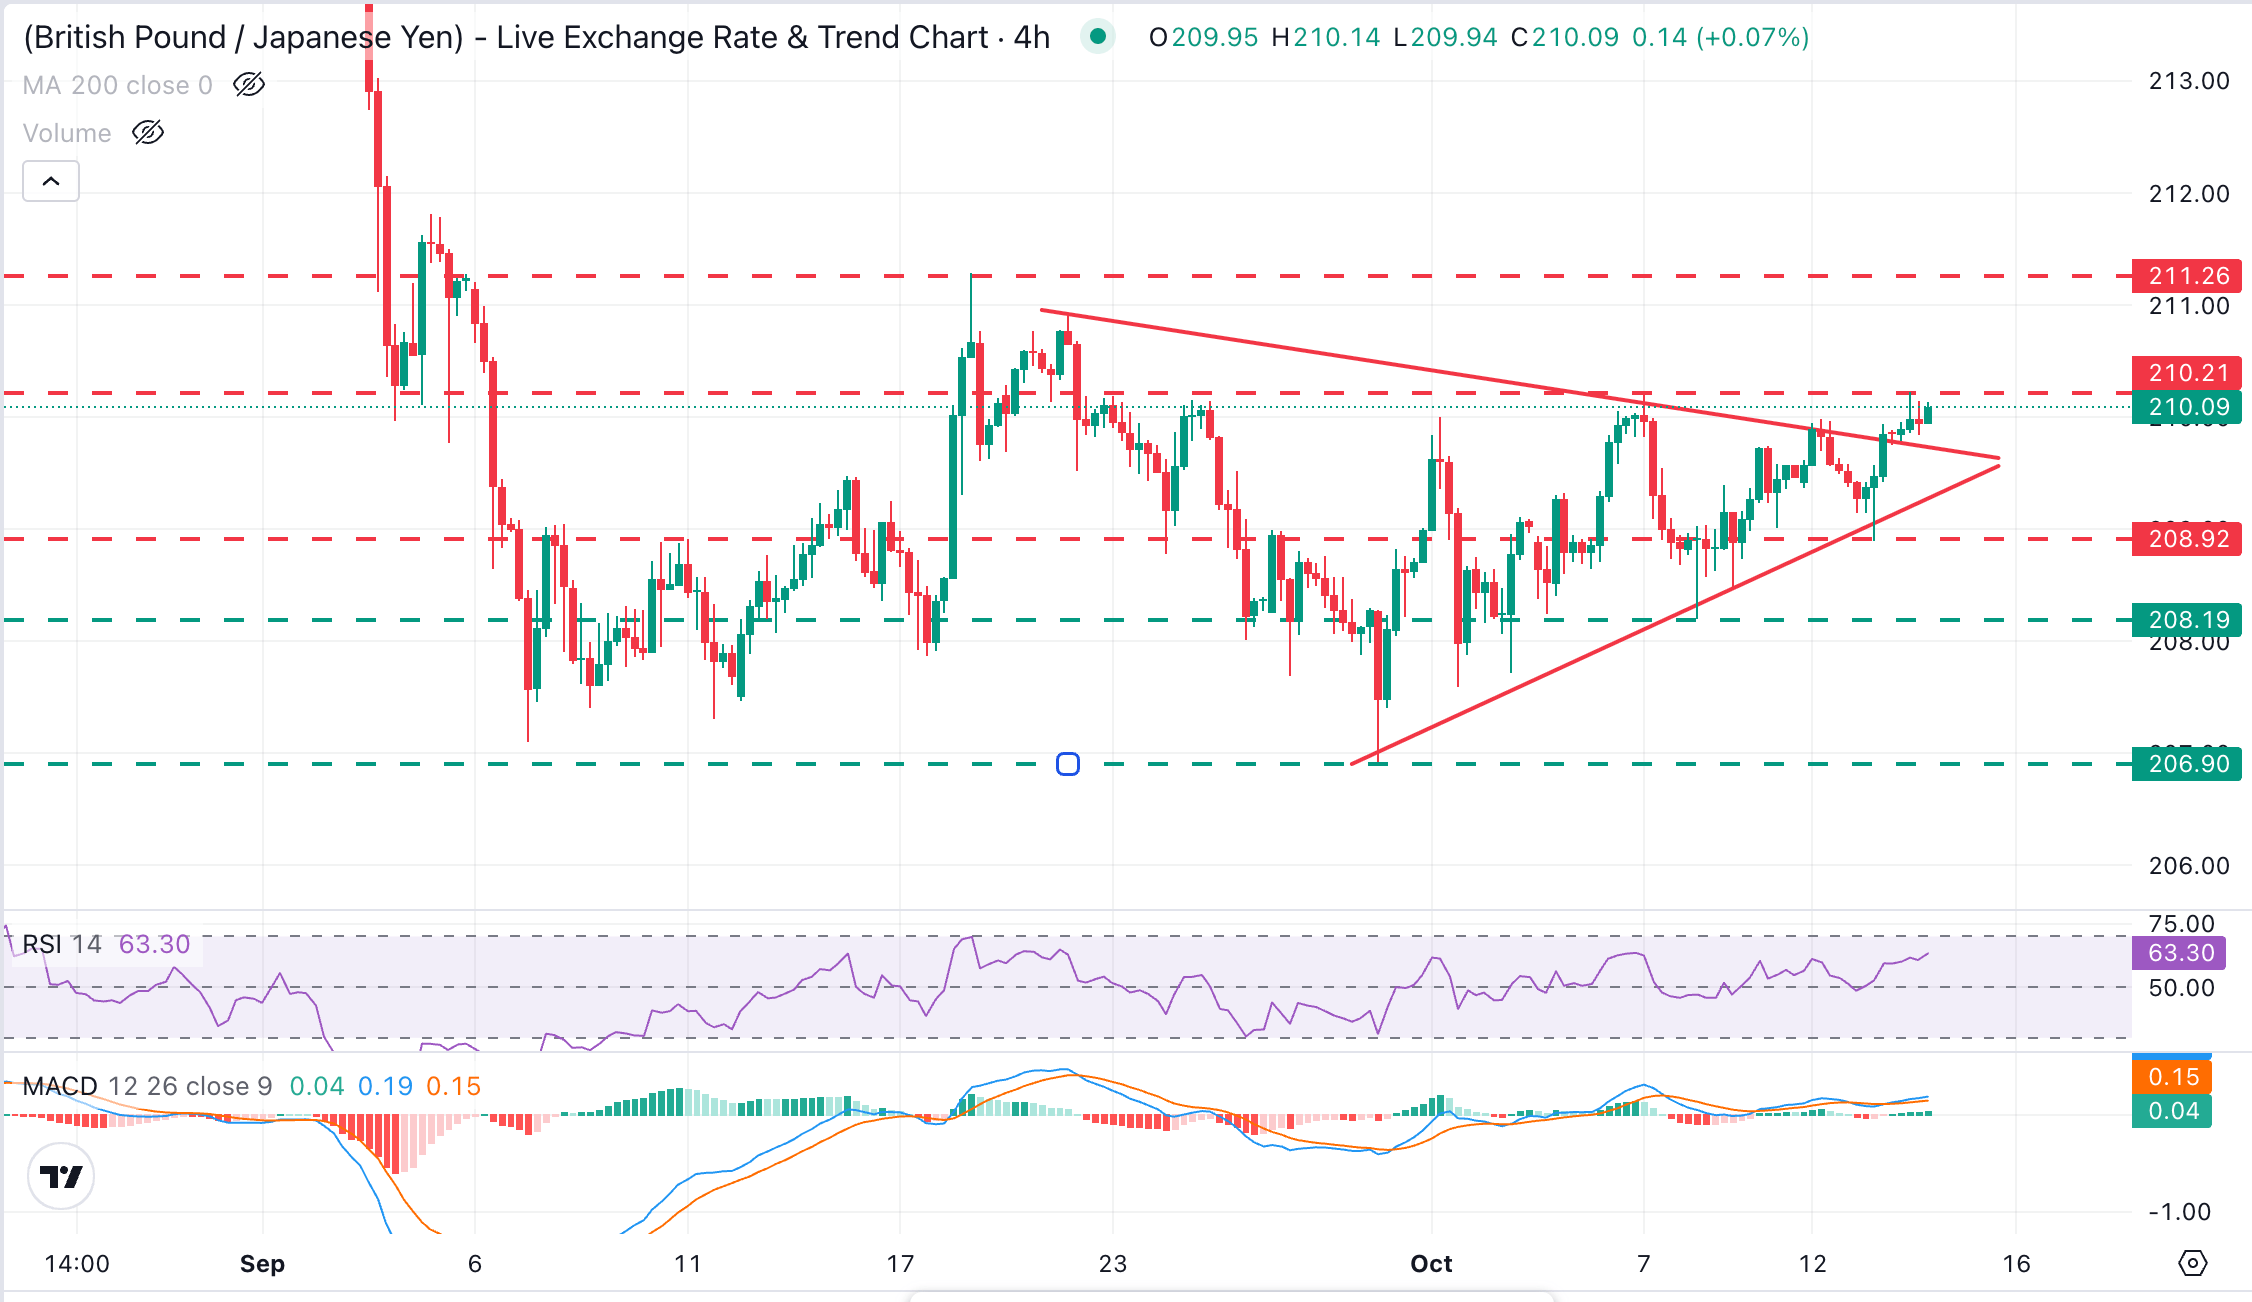Click the closing value C210.09 in header
This screenshot has height=1302, width=2252.
click(x=1565, y=37)
